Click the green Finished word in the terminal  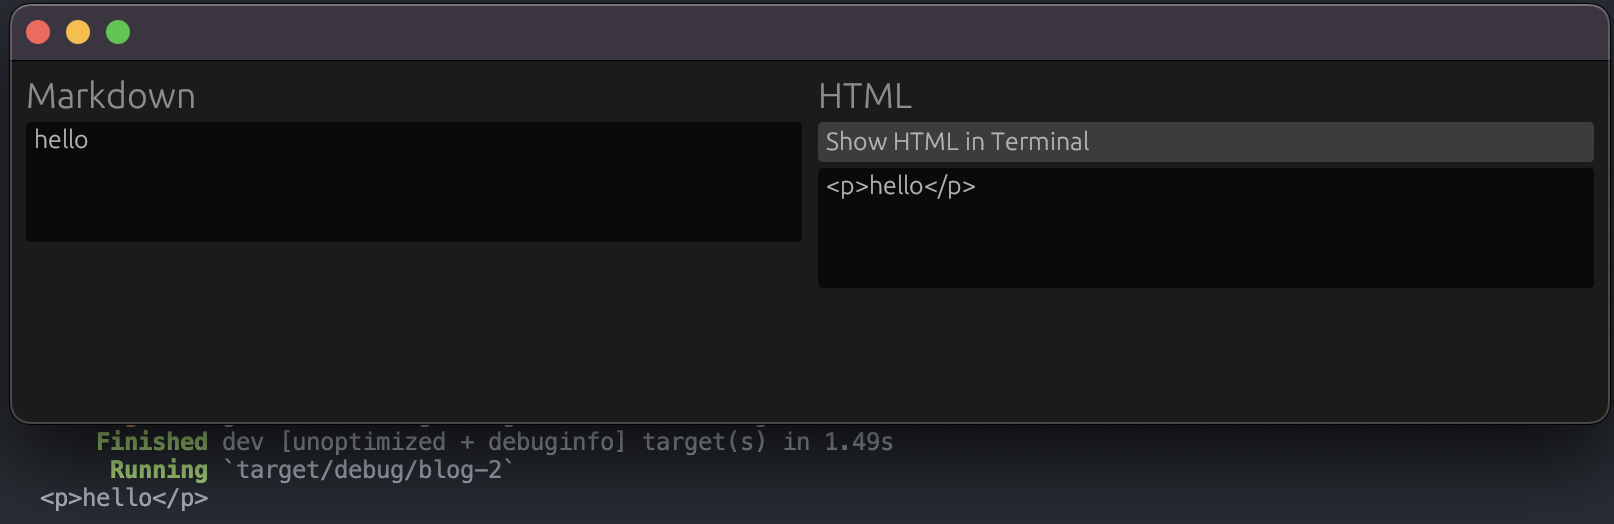pos(152,441)
